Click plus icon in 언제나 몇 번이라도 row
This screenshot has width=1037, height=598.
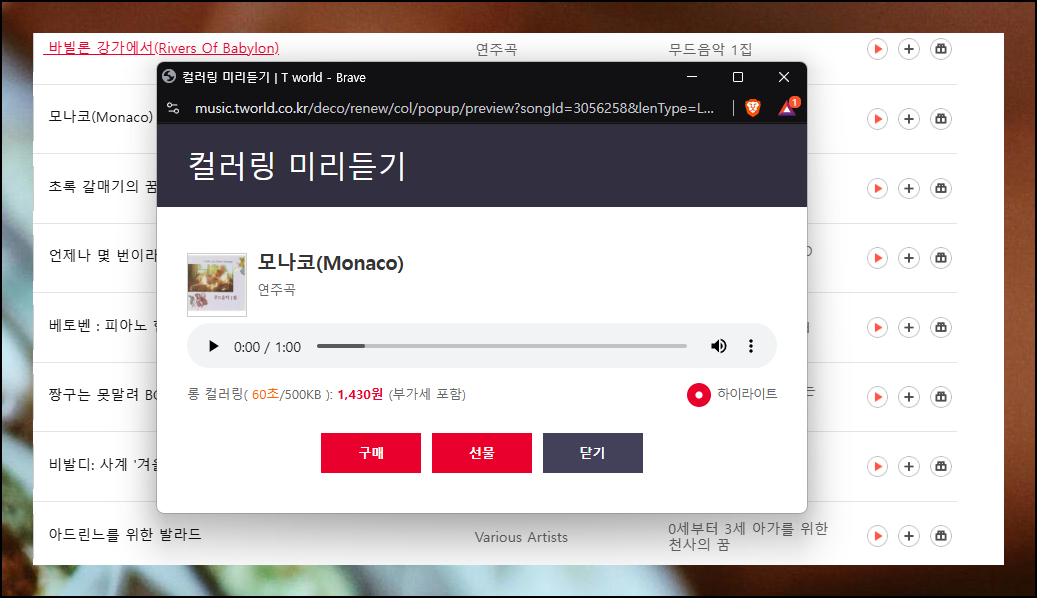[x=909, y=258]
